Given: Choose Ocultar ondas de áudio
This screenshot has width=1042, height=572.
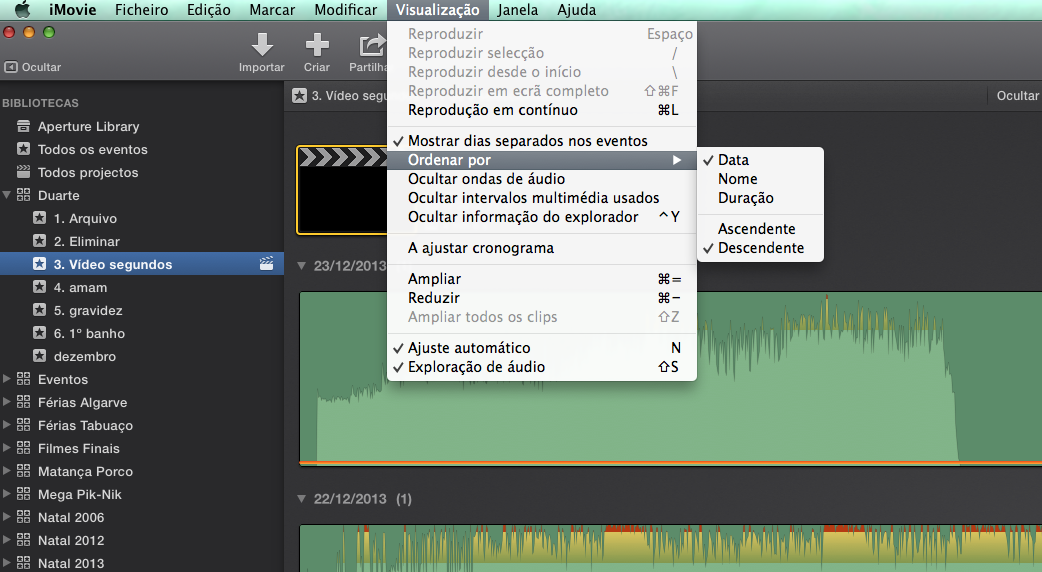Looking at the screenshot, I should coord(542,179).
